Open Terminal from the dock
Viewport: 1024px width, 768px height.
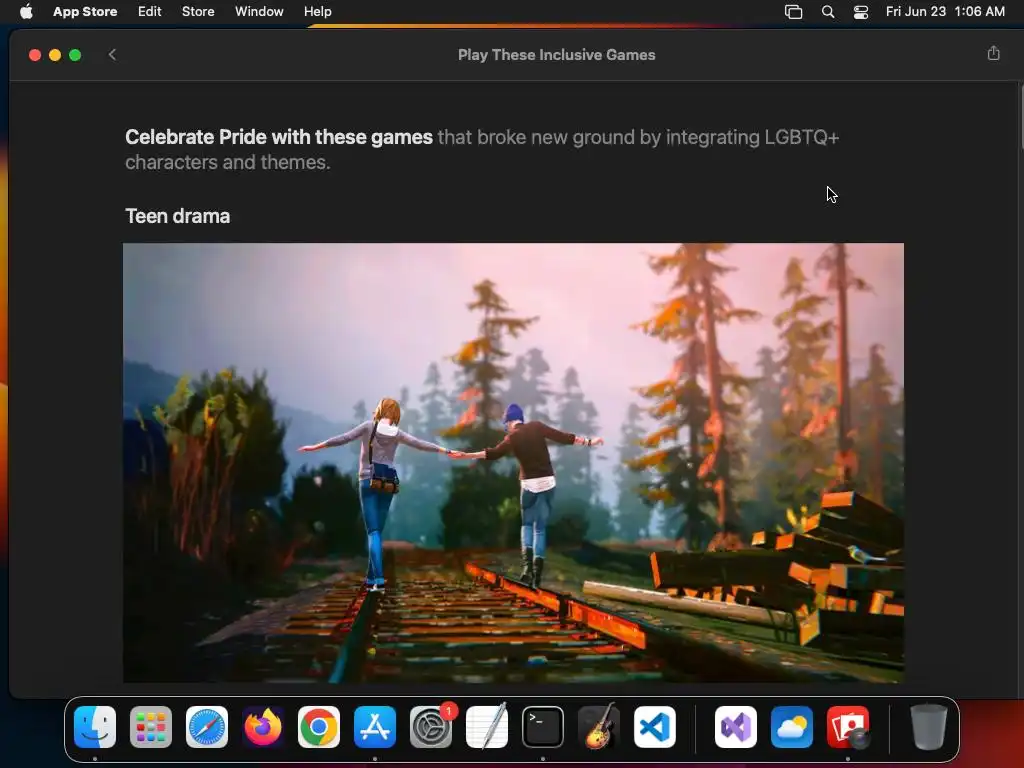pyautogui.click(x=543, y=727)
